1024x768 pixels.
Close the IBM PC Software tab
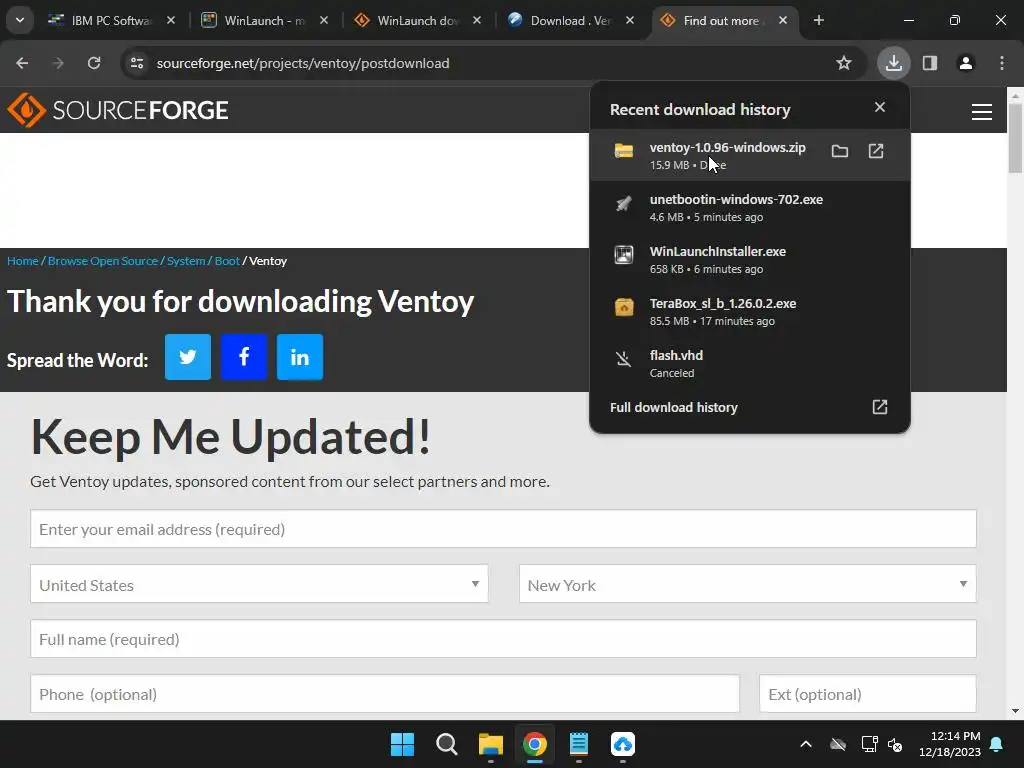(171, 21)
